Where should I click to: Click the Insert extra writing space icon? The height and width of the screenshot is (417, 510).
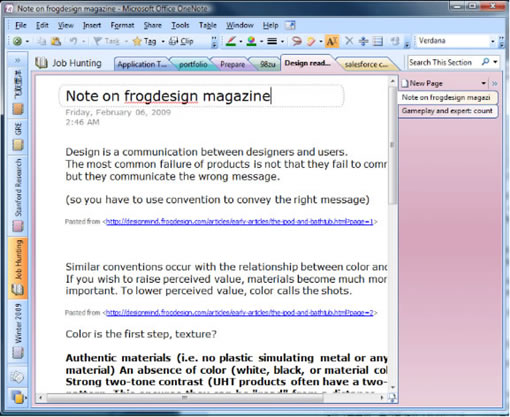[363, 41]
